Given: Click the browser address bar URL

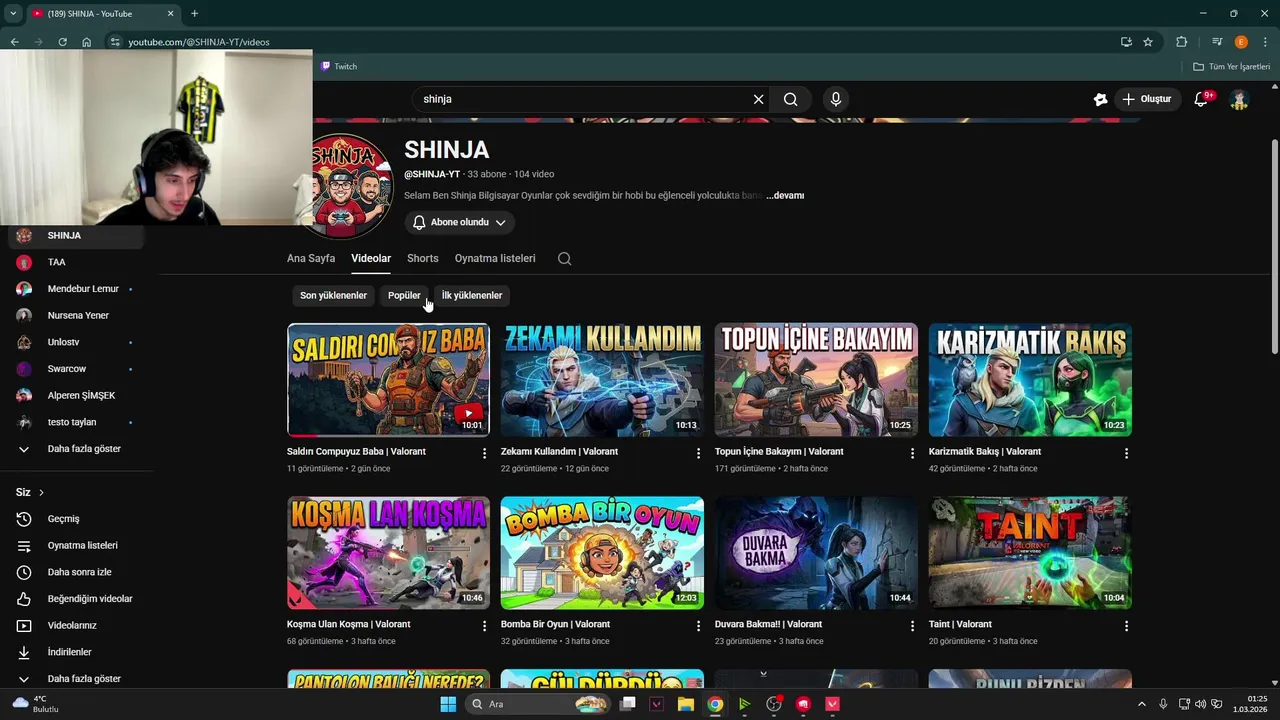Looking at the screenshot, I should tap(199, 42).
